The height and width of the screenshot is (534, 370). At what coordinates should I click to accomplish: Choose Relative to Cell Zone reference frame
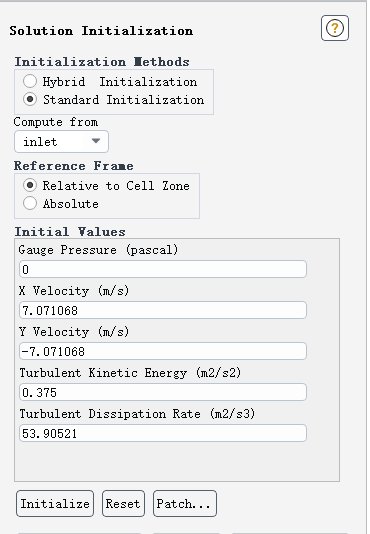click(x=30, y=185)
